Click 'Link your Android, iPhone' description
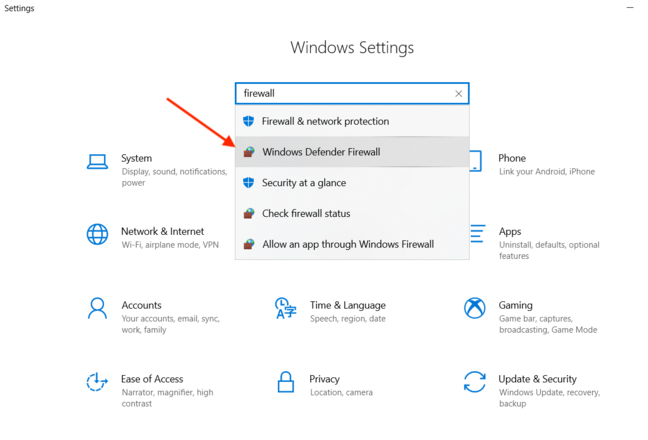This screenshot has height=440, width=648. pyautogui.click(x=547, y=171)
